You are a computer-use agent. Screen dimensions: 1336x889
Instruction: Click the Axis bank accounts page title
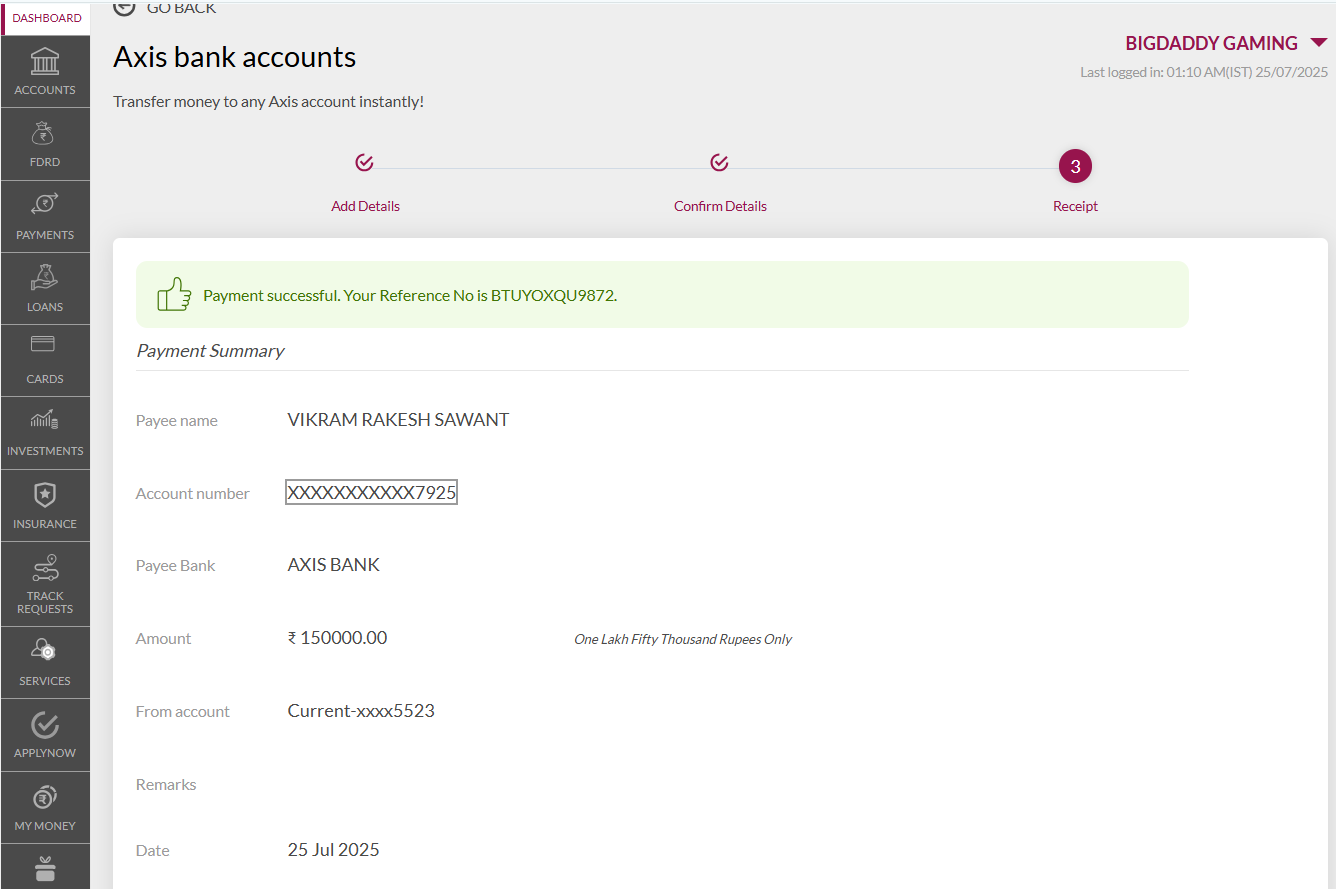[x=234, y=57]
